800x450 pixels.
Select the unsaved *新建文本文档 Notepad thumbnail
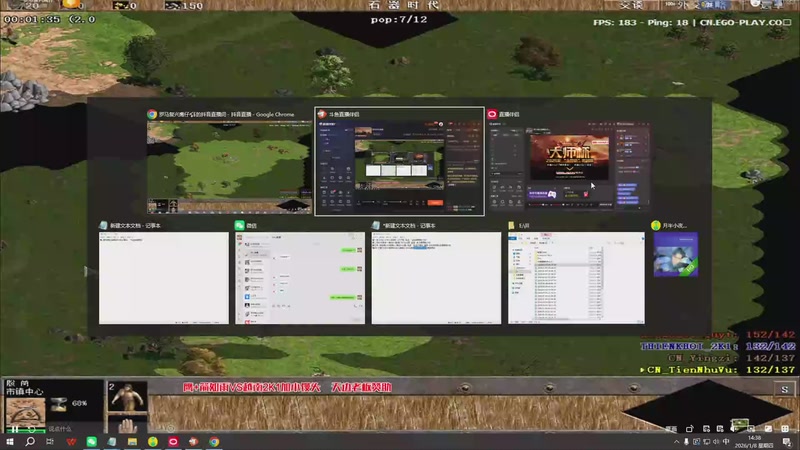[436, 278]
